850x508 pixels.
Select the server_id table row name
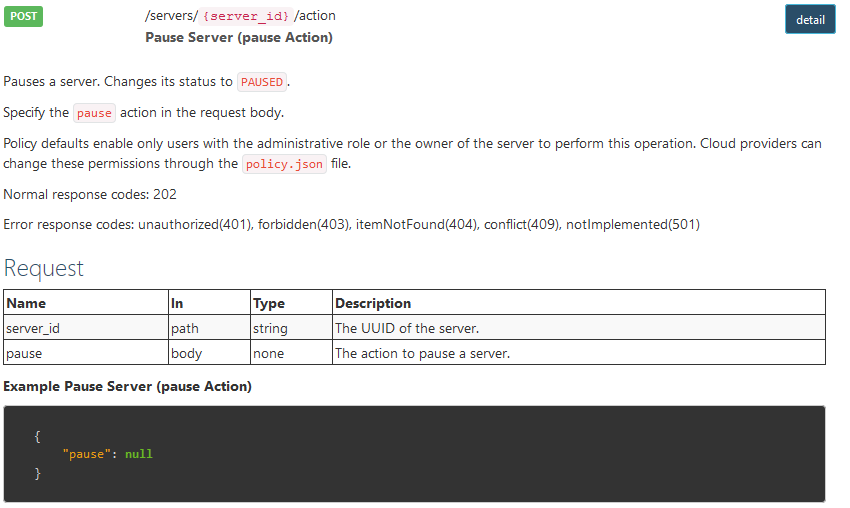33,328
